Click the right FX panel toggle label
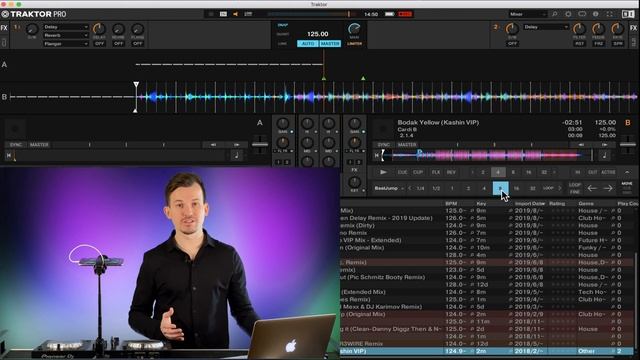 coord(633,28)
